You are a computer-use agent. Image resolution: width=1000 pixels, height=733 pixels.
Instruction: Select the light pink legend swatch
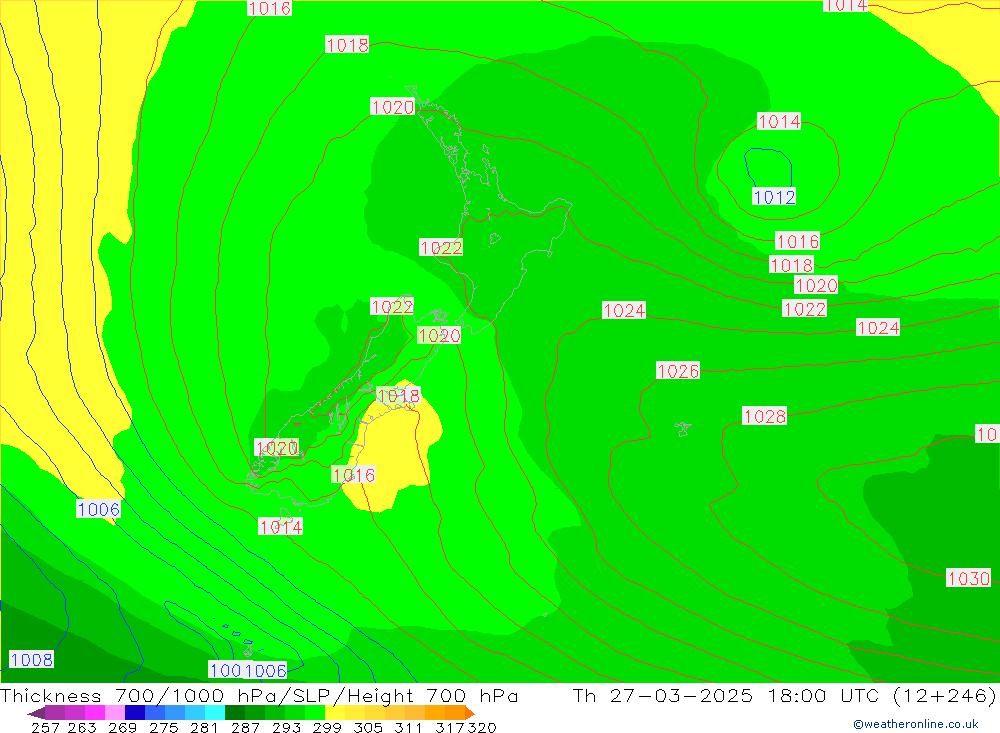[115, 713]
